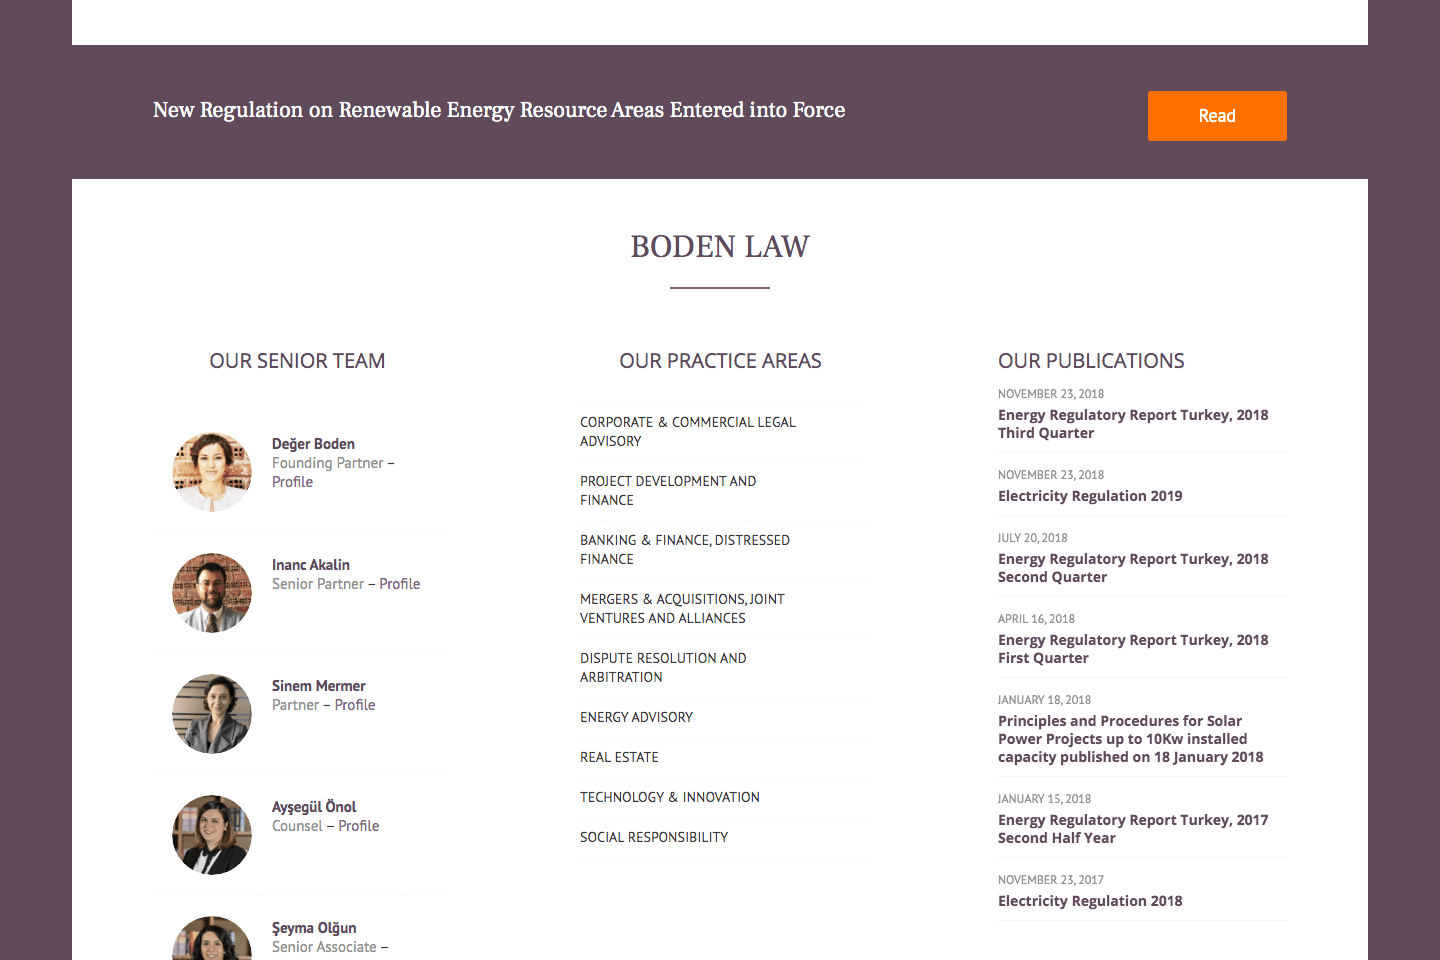Open Inanc Akalin's Profile link

point(399,583)
